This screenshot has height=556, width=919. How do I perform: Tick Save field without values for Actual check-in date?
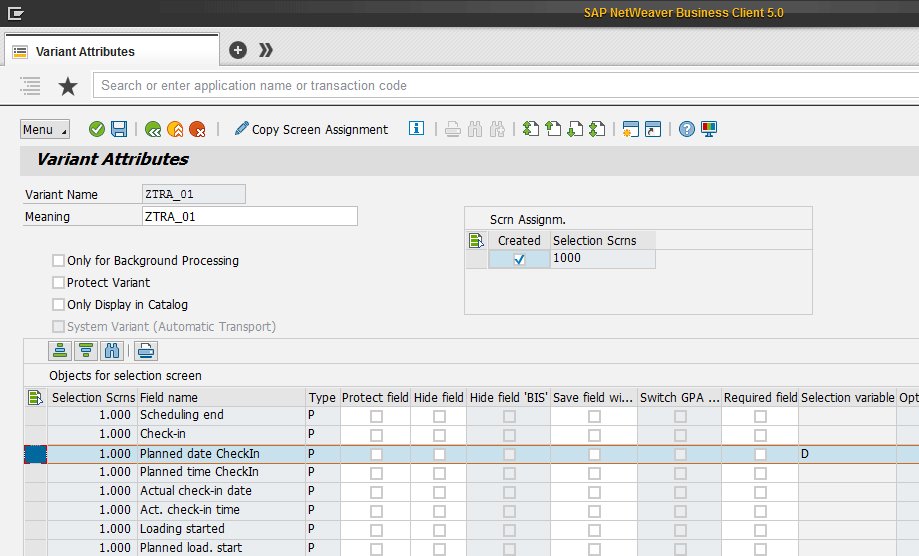click(594, 492)
